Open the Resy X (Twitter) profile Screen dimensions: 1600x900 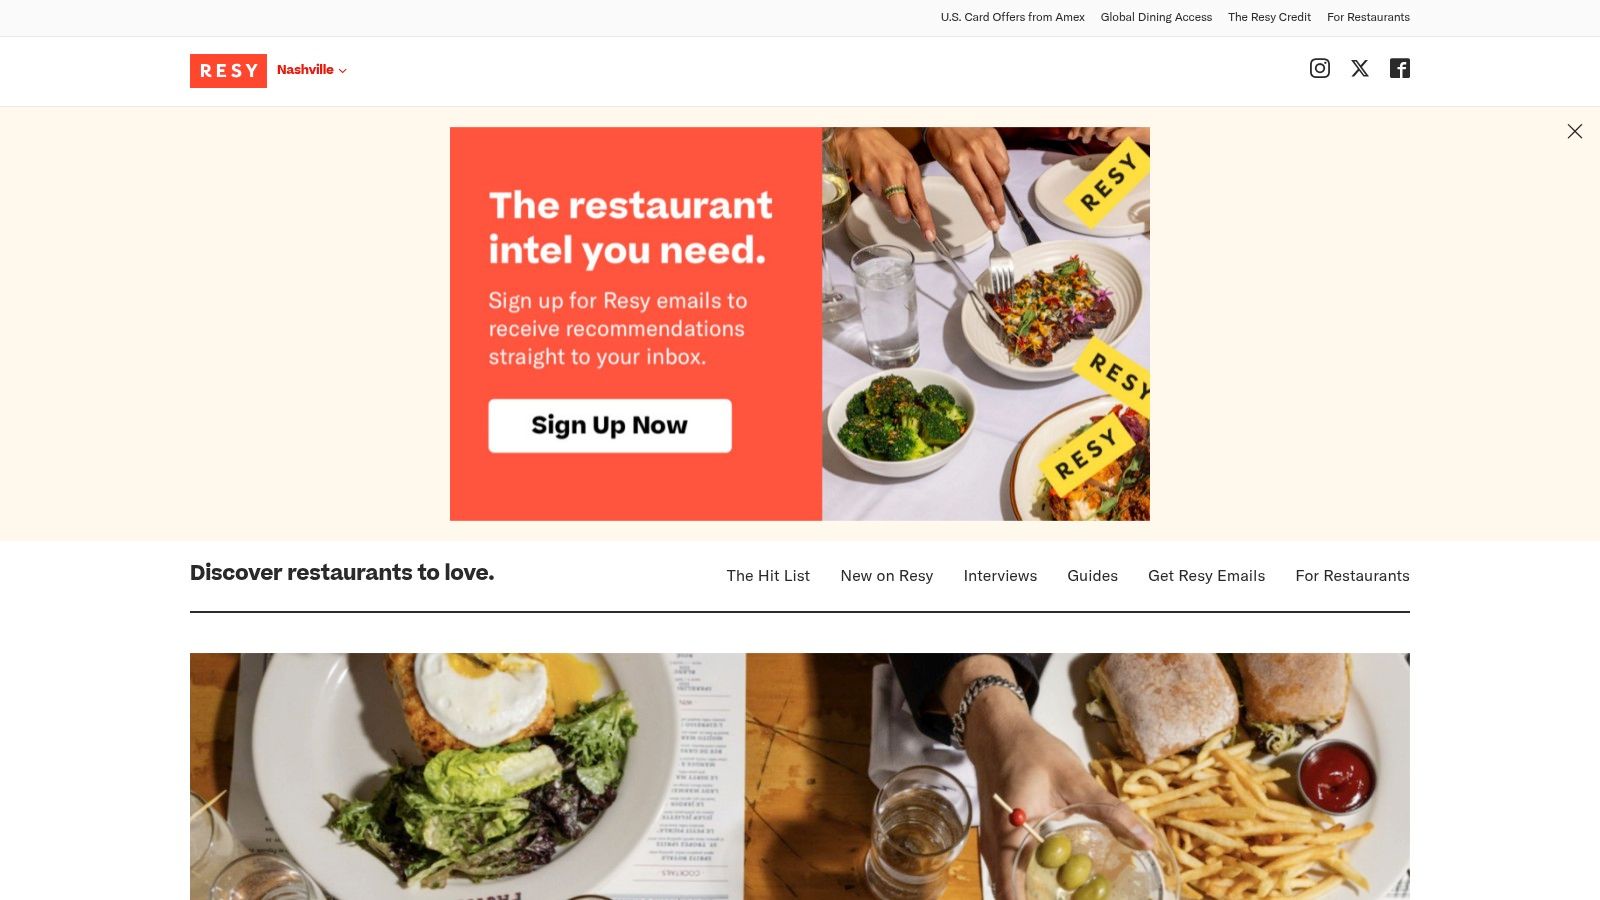pyautogui.click(x=1360, y=68)
